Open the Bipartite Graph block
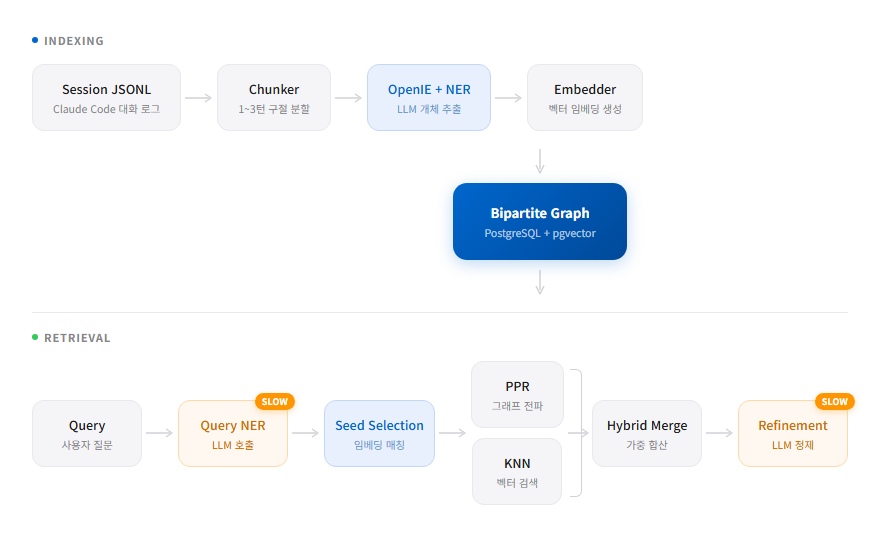880x535 pixels. (540, 221)
